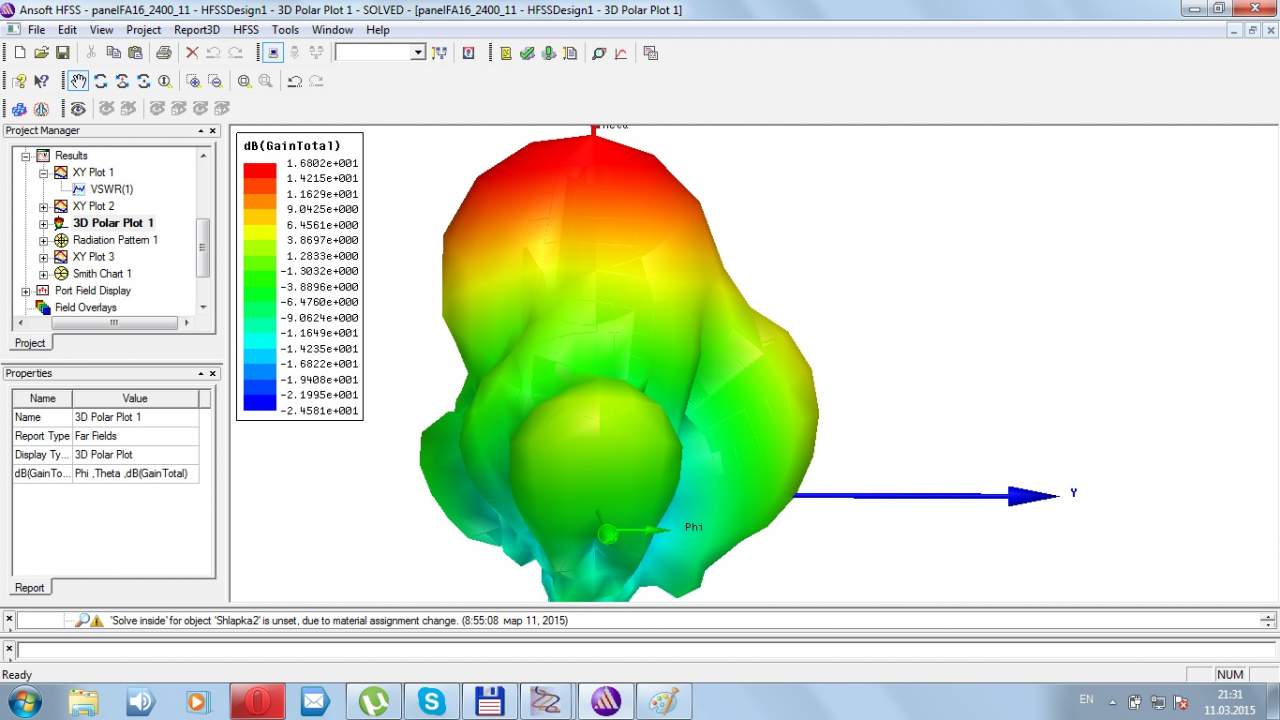Toggle the show/hide eye visibility icon

[x=78, y=108]
